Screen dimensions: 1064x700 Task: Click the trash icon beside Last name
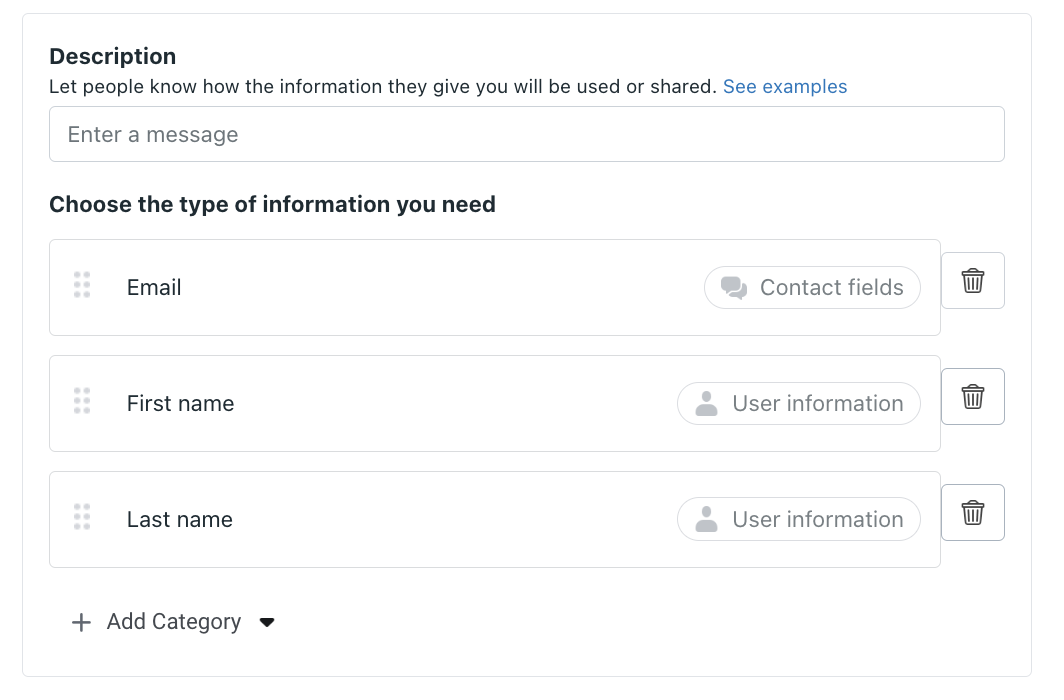(x=973, y=513)
